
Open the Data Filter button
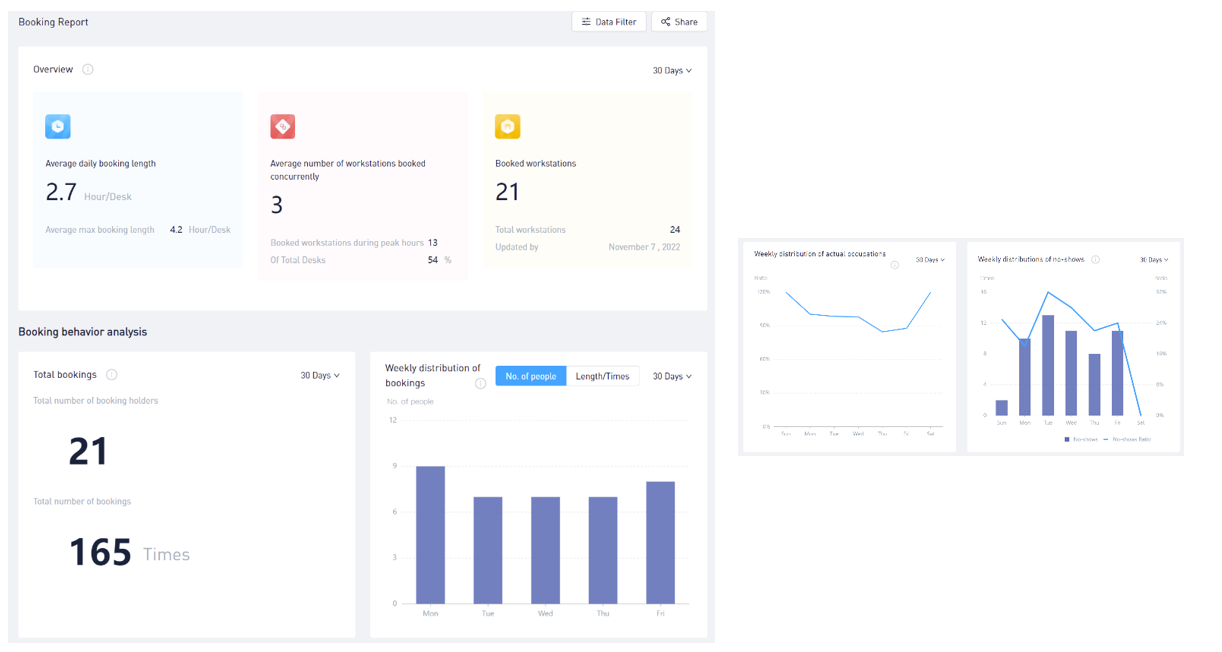[x=609, y=22]
